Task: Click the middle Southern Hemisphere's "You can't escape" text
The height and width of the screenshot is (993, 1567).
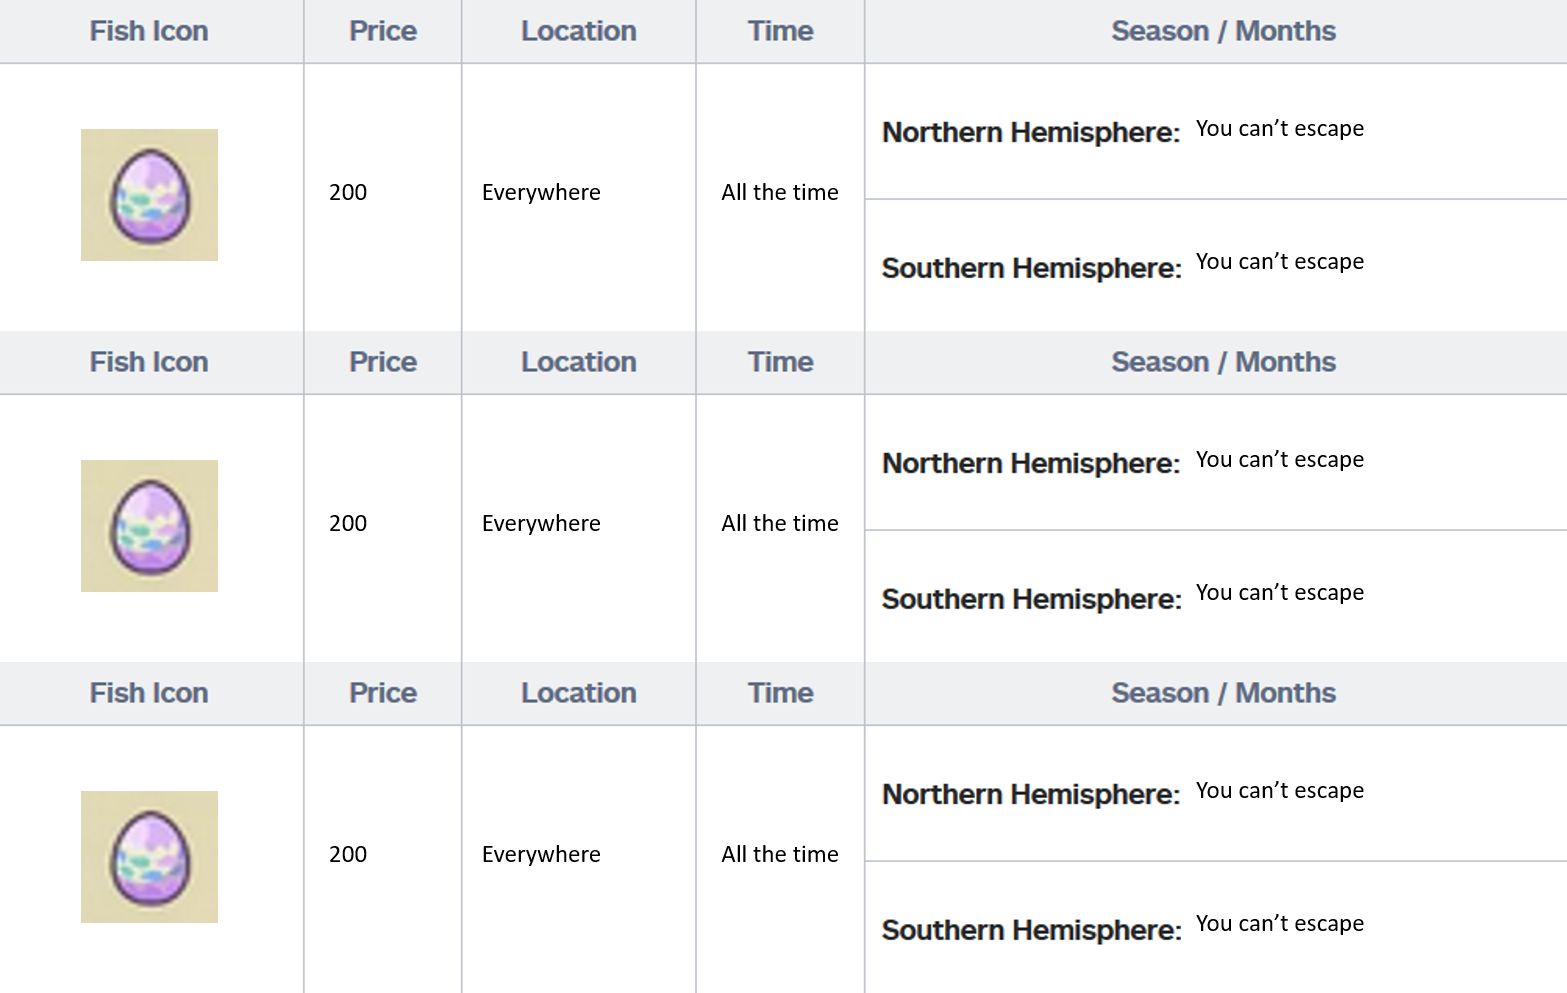Action: click(1280, 592)
